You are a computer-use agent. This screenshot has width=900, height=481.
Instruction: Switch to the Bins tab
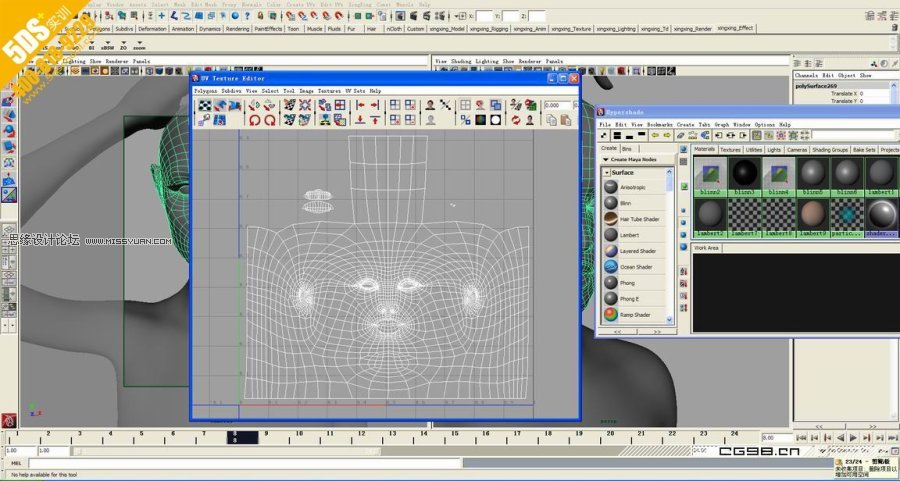pyautogui.click(x=627, y=149)
